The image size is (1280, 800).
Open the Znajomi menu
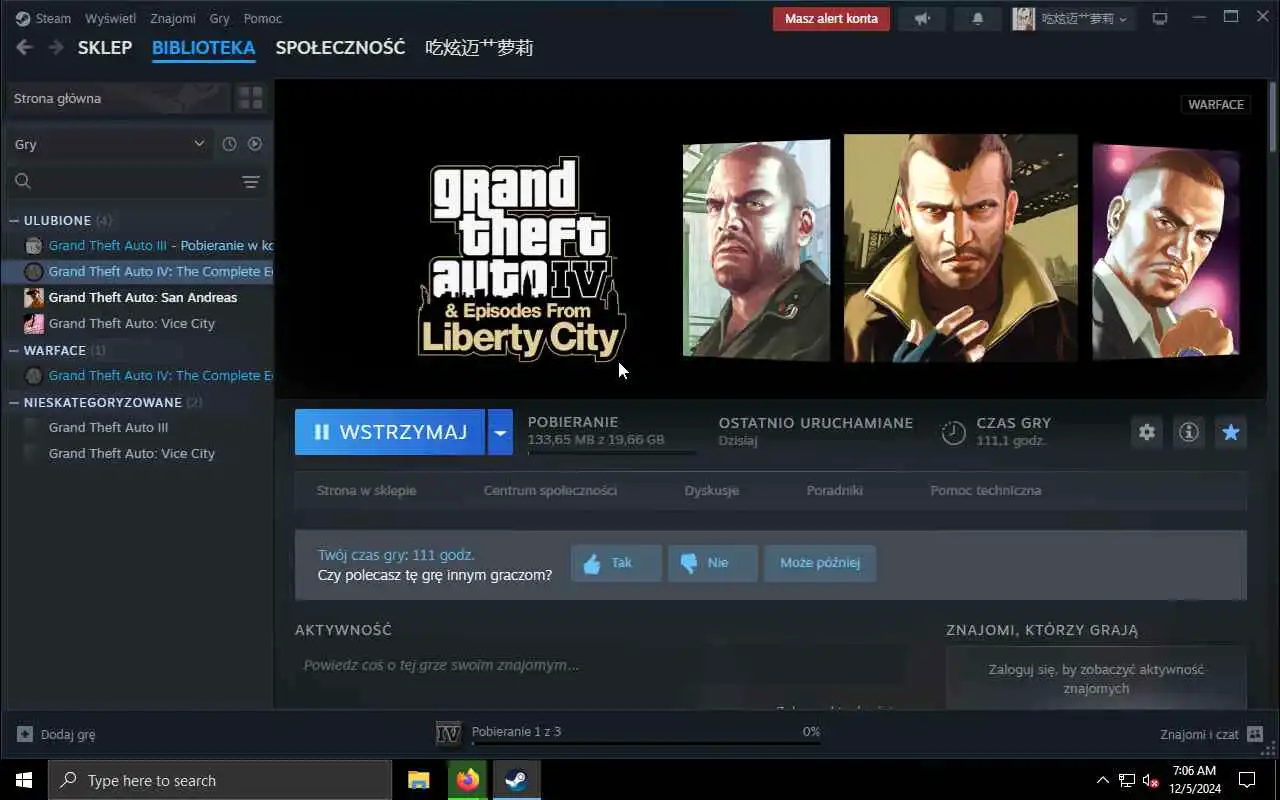click(173, 18)
